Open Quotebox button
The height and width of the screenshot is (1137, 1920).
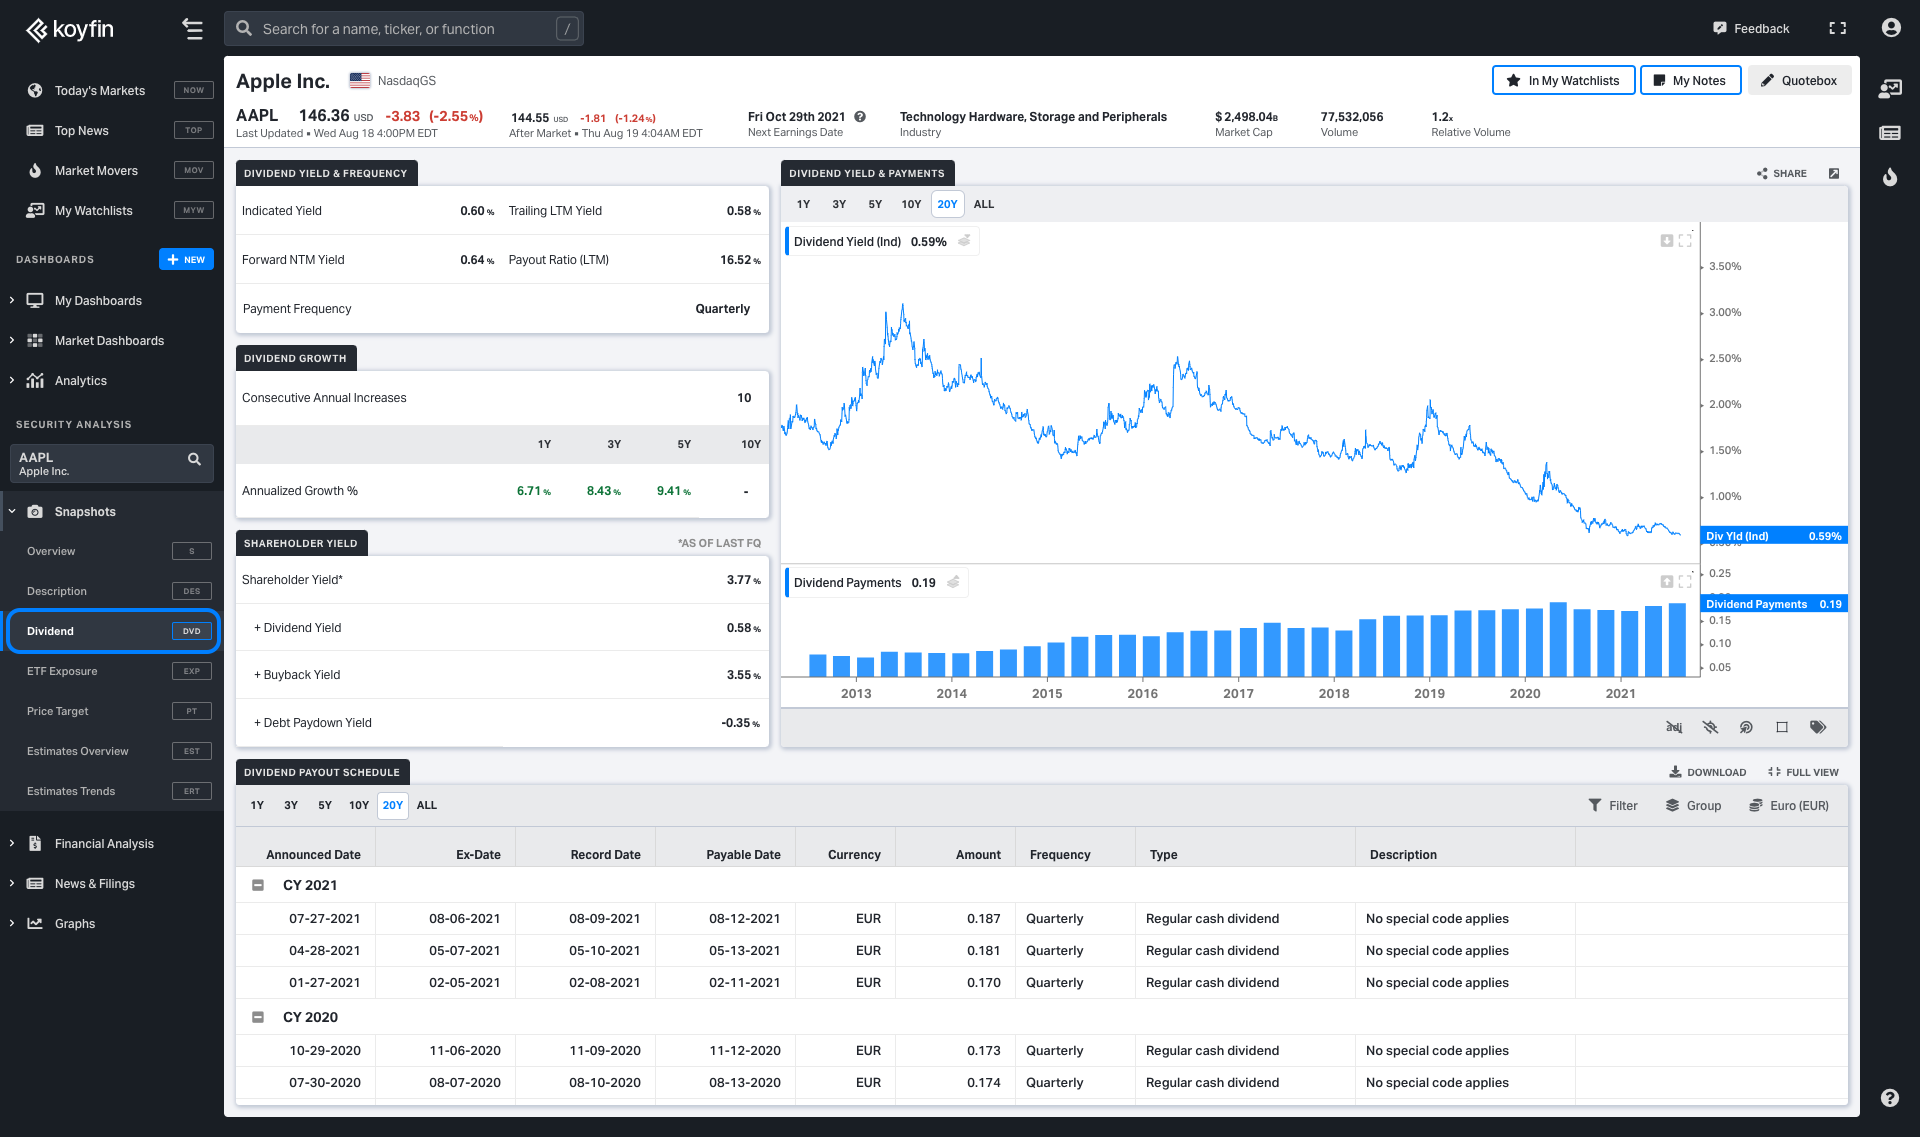[1799, 81]
